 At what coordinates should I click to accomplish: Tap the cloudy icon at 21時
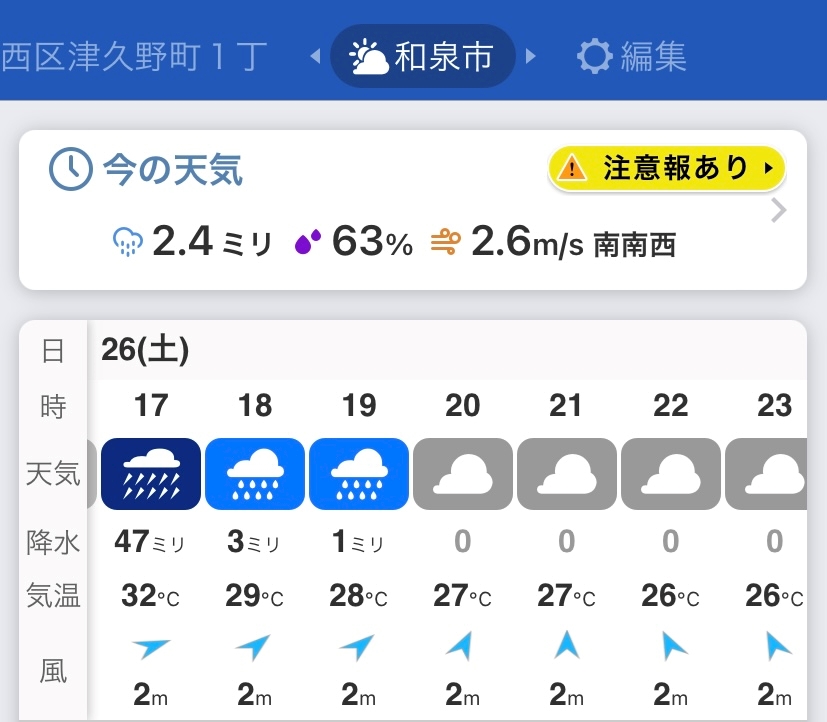(567, 474)
